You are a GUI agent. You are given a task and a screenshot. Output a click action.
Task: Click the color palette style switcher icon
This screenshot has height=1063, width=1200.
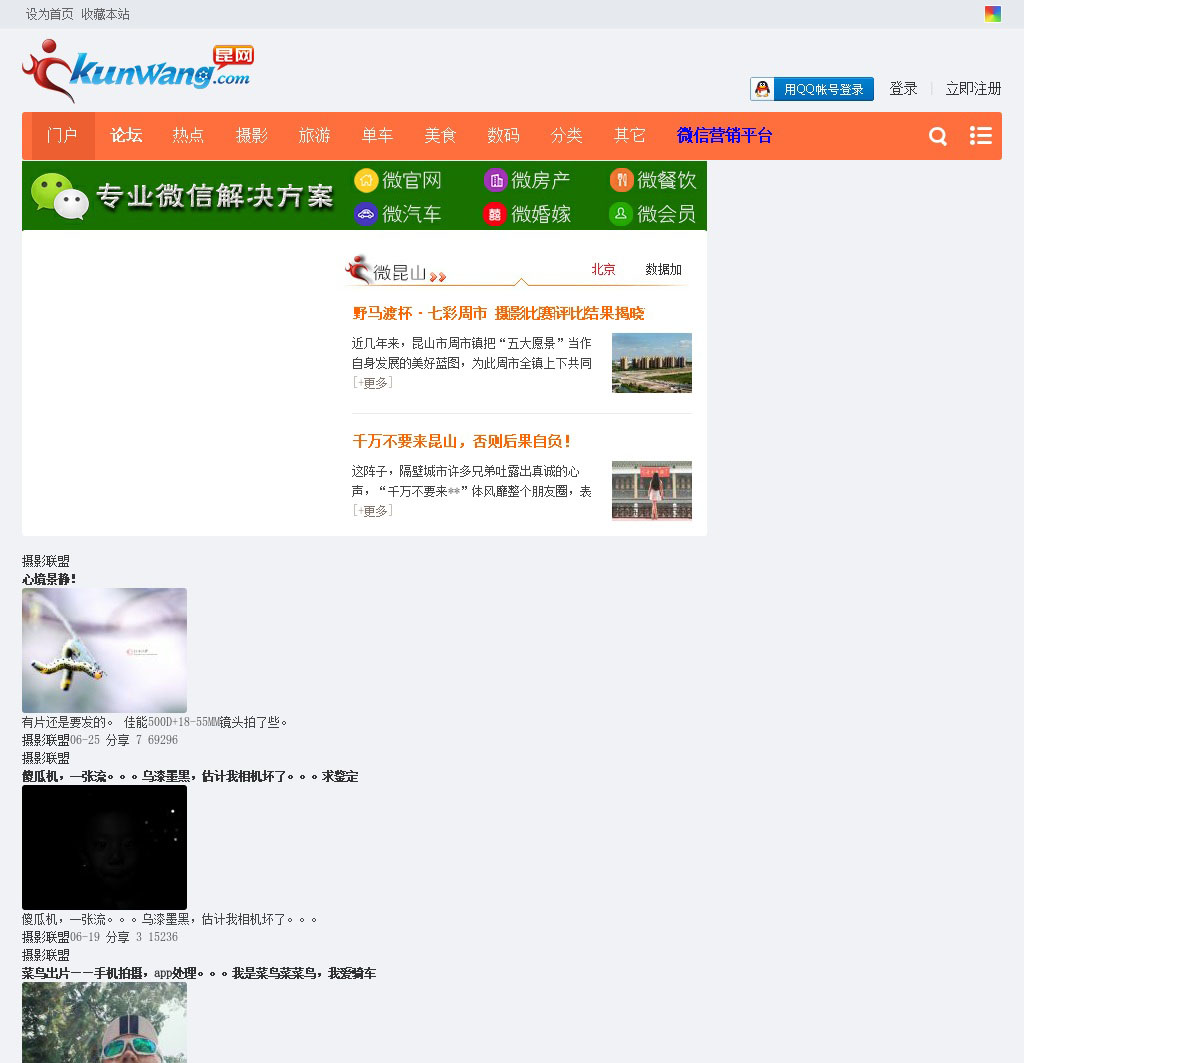tap(993, 14)
